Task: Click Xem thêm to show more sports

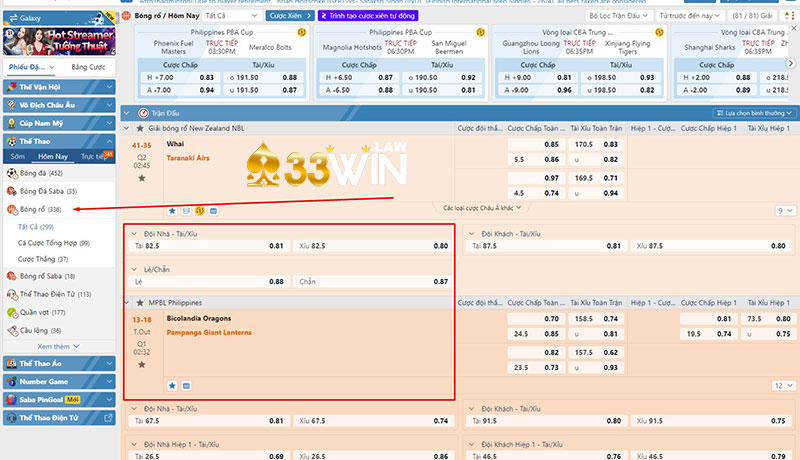Action: (55, 346)
